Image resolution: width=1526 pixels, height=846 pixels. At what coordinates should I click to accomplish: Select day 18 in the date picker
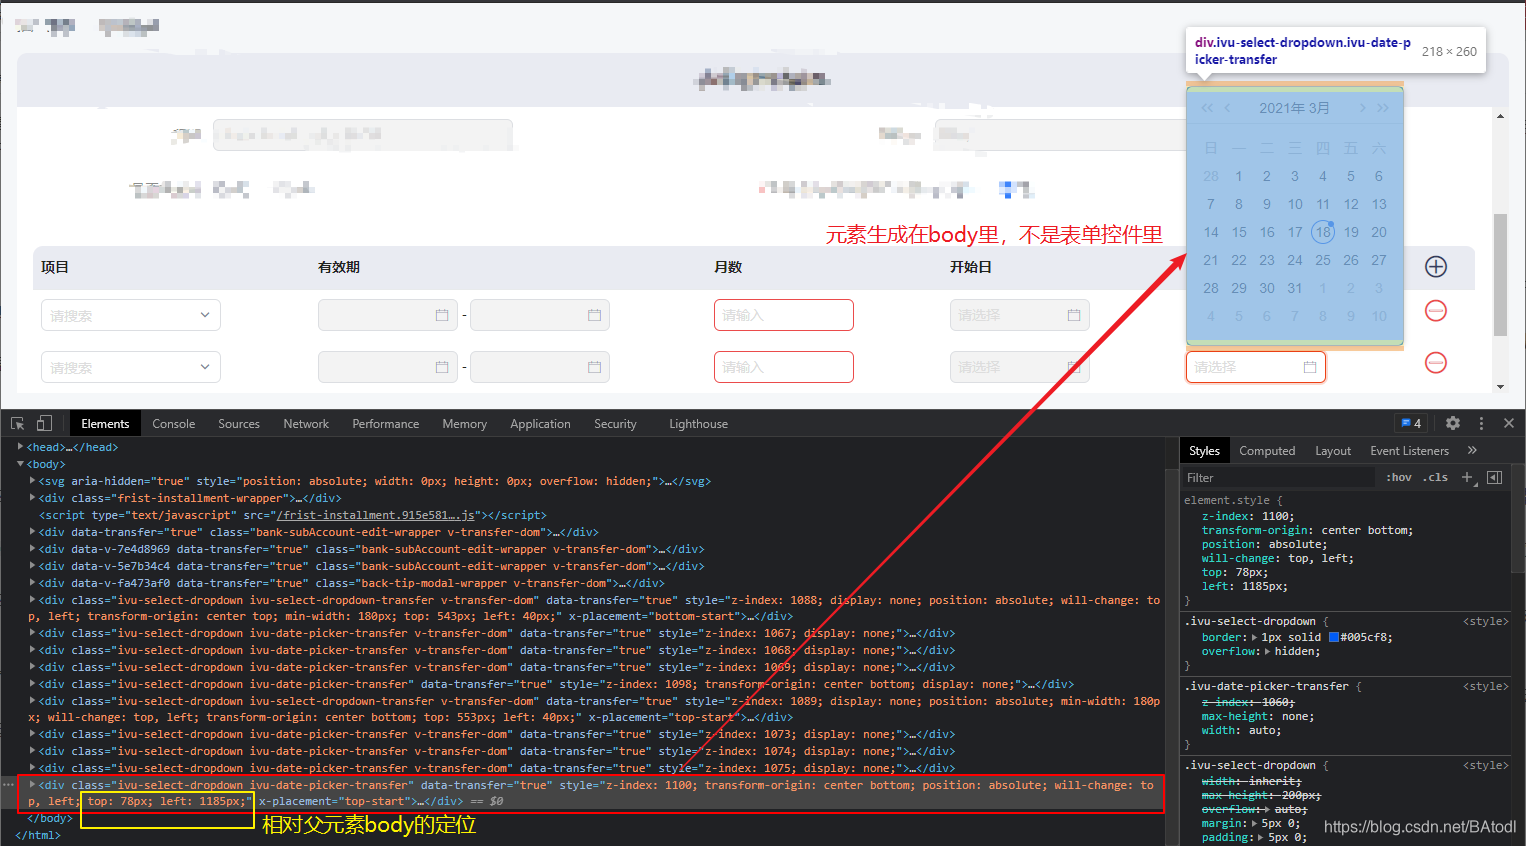coord(1323,232)
